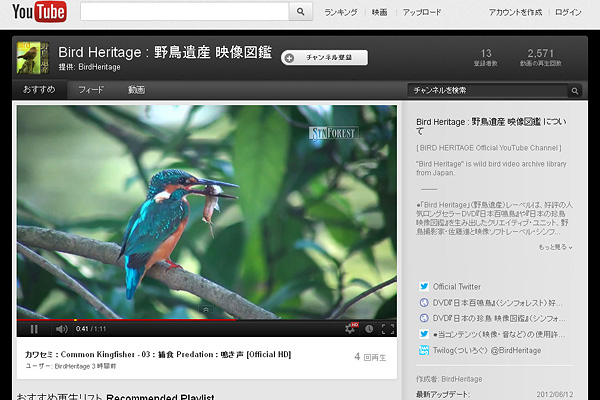The height and width of the screenshot is (400, 600).
Task: Enter fullscreen video mode
Action: 388,328
